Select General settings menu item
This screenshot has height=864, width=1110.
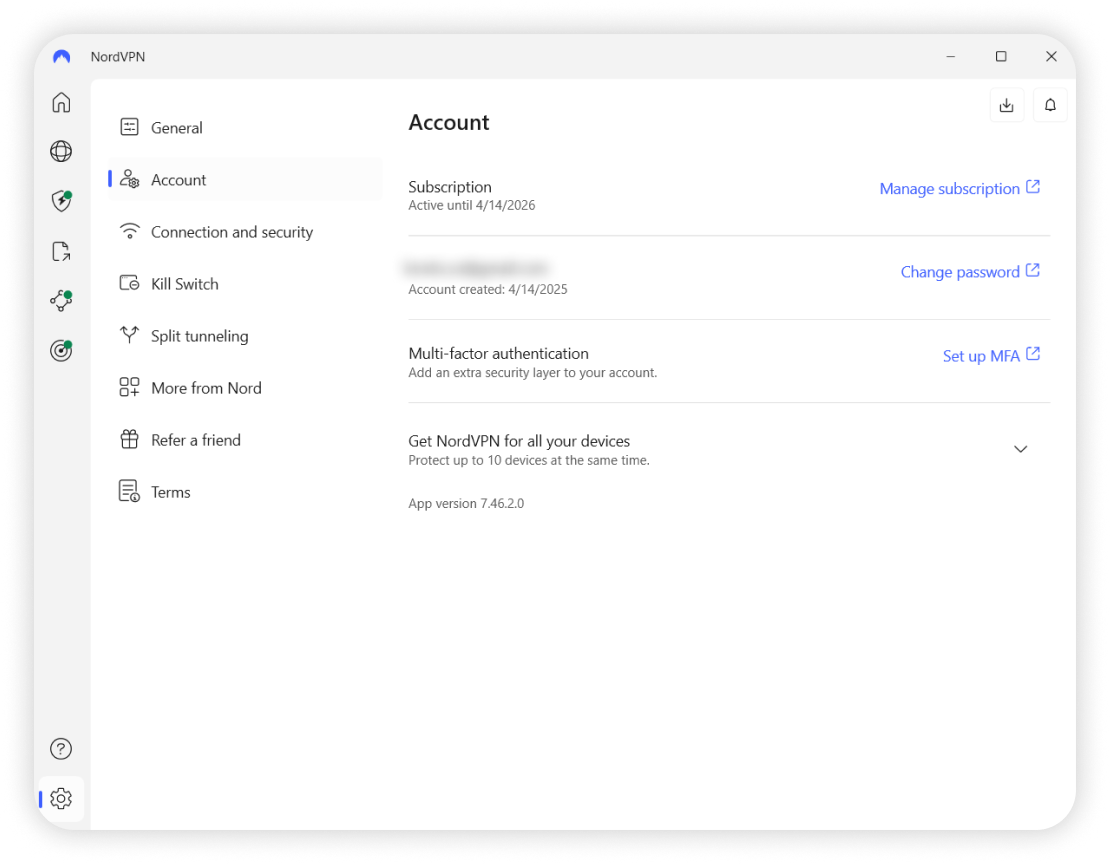176,128
